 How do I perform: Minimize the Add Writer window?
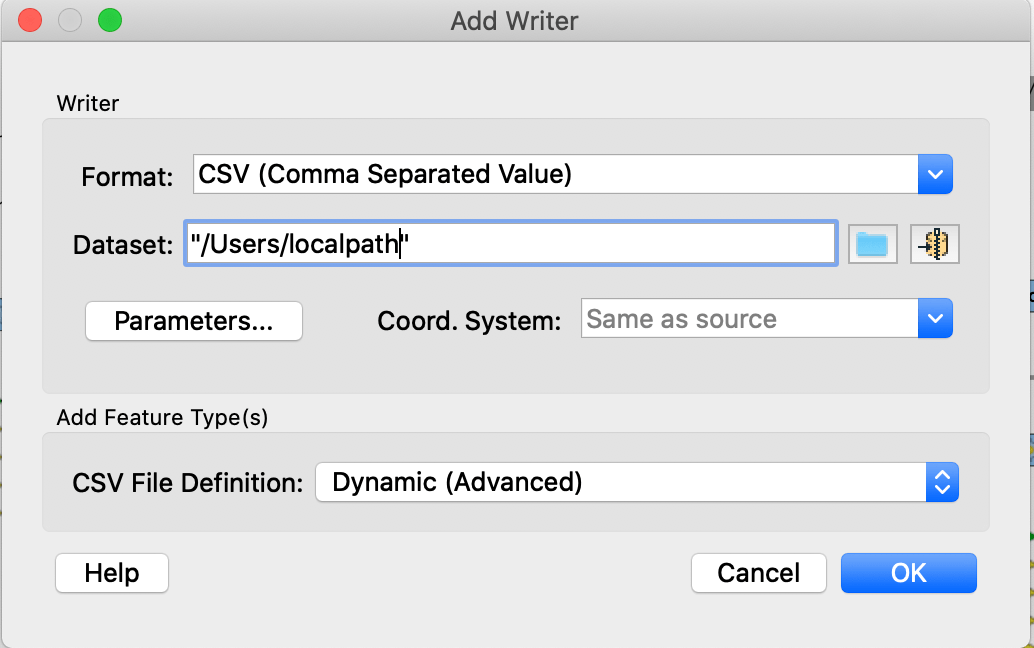coord(70,19)
